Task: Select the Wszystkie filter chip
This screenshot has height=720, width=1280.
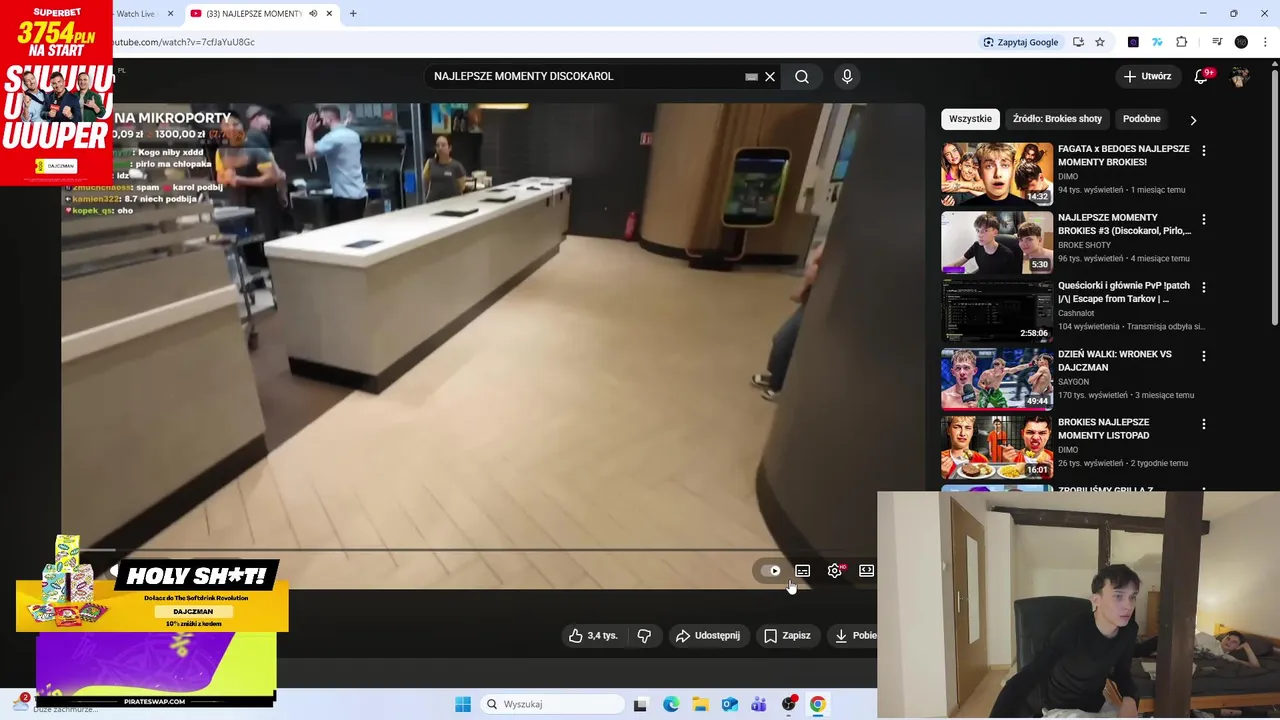Action: click(x=970, y=119)
